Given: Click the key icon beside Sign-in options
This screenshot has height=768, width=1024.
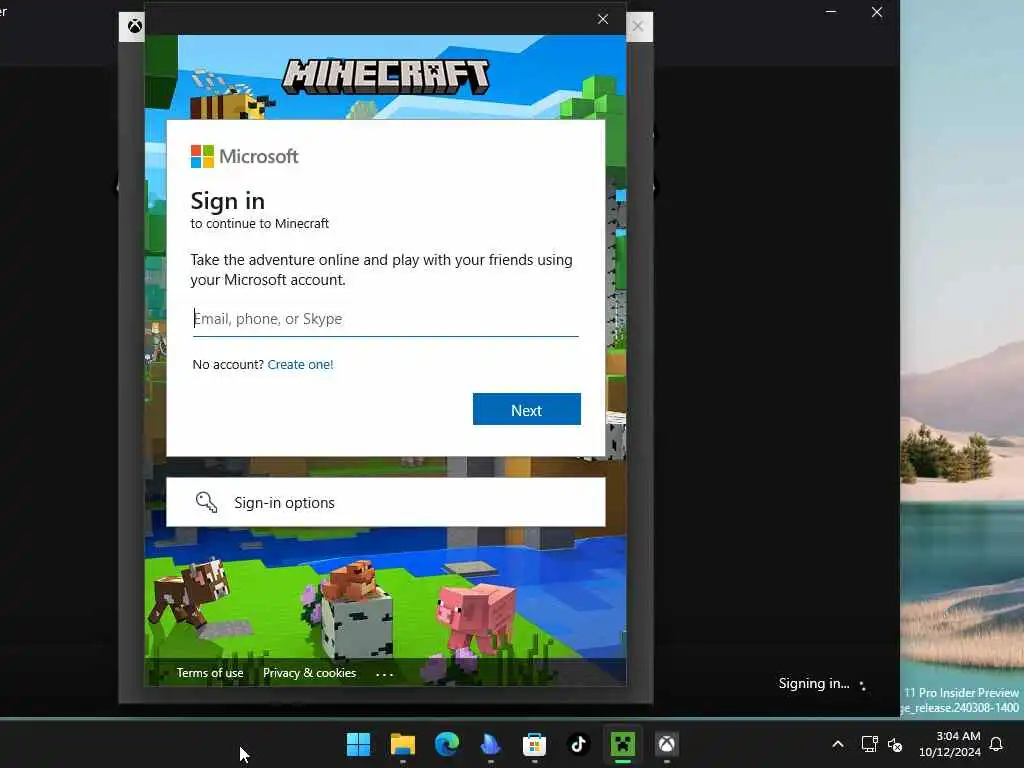Looking at the screenshot, I should [206, 502].
